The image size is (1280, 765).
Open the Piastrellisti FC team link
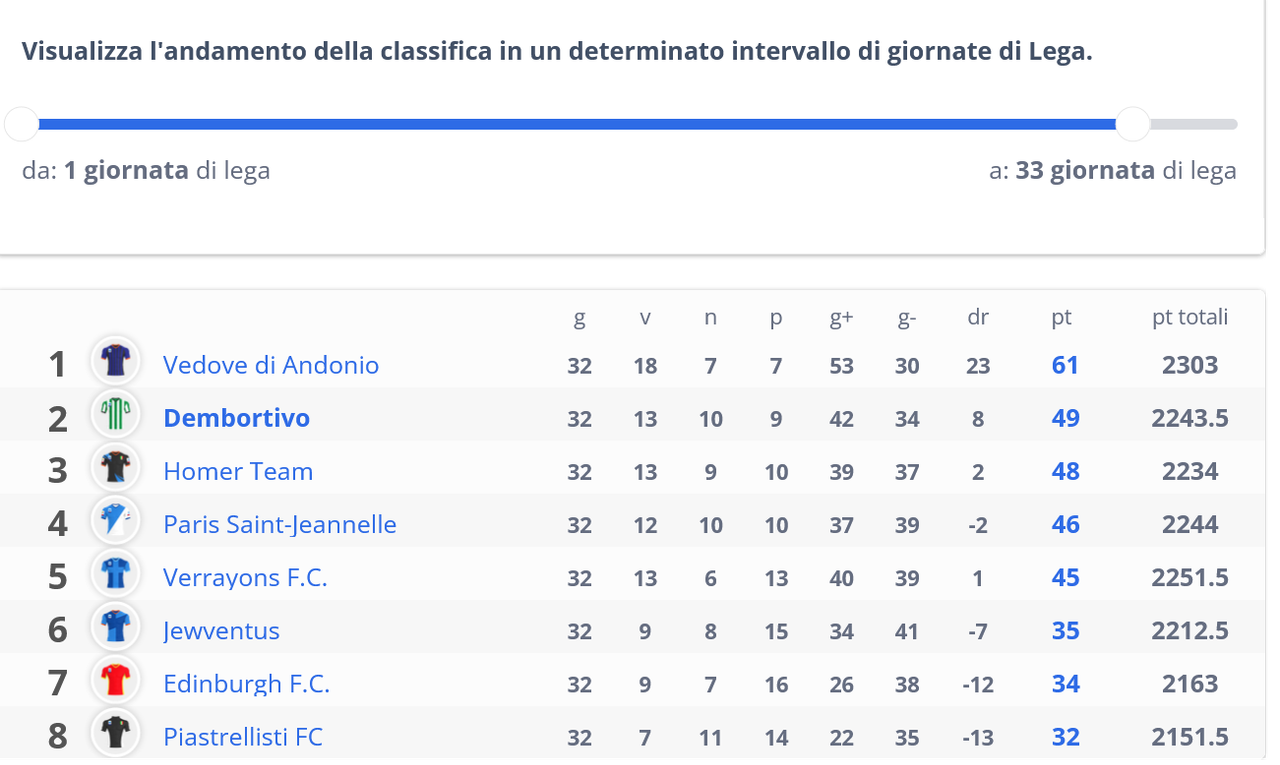(x=243, y=736)
